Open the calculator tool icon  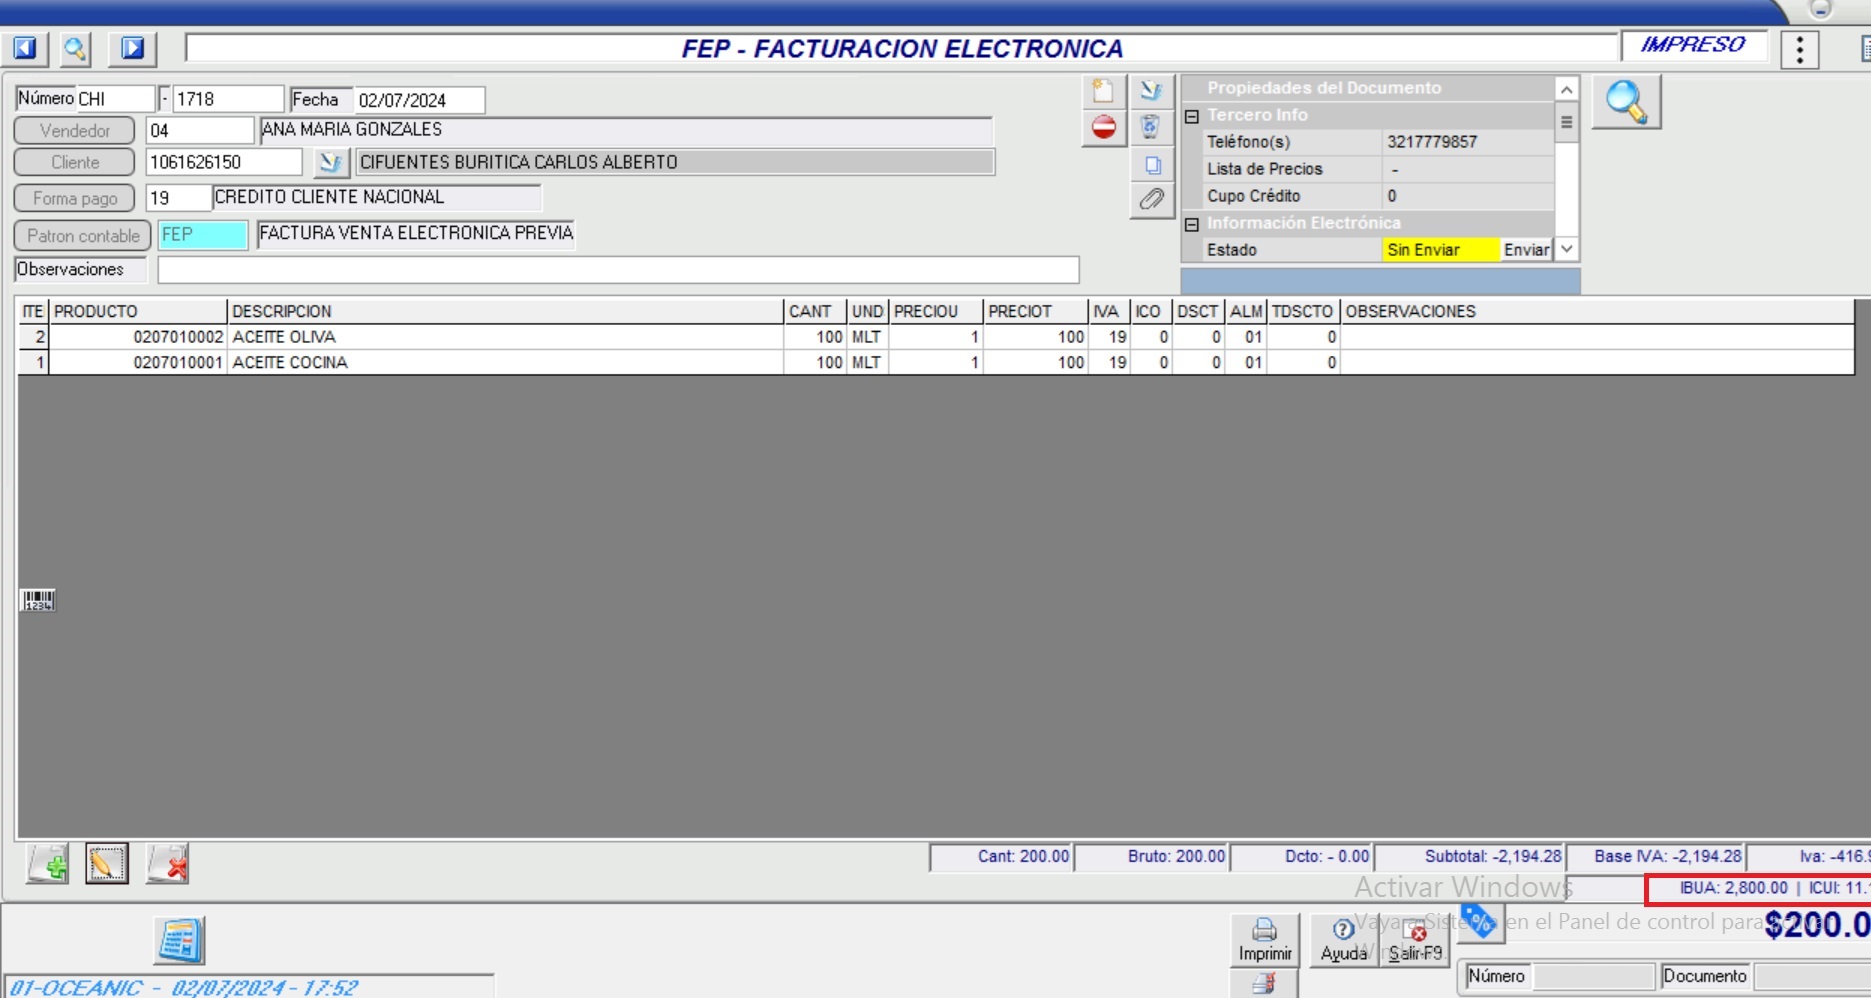click(x=180, y=941)
